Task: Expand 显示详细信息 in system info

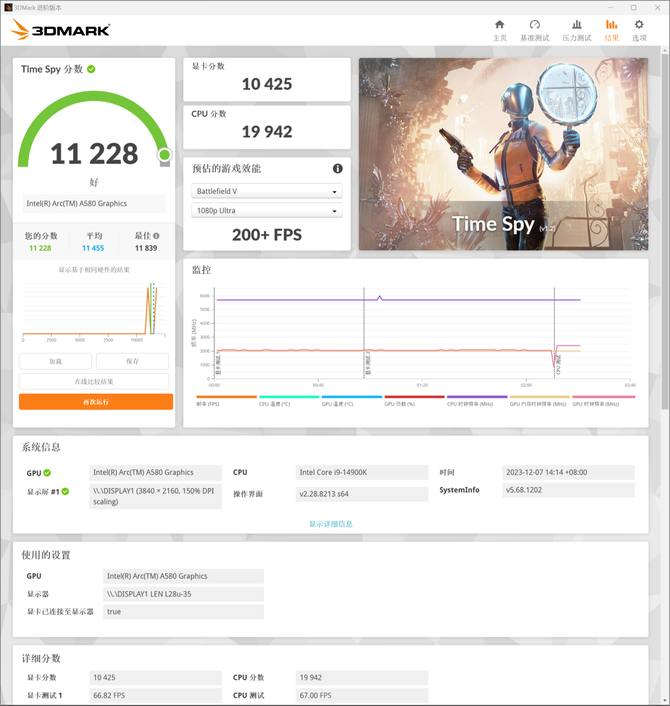Action: [330, 524]
